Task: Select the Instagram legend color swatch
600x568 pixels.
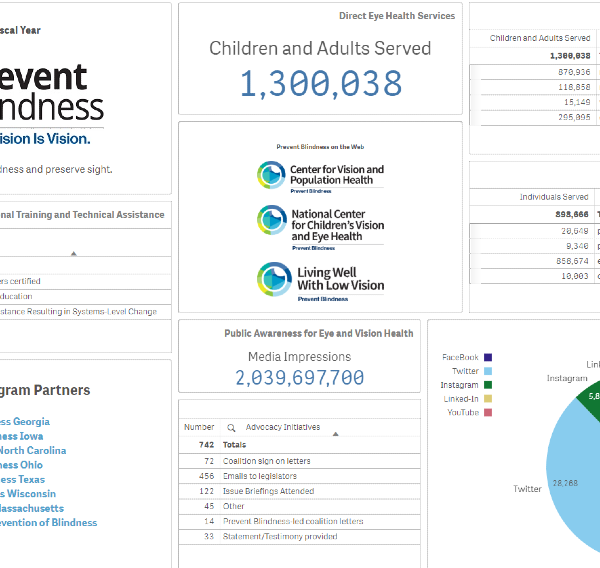Action: [x=488, y=385]
